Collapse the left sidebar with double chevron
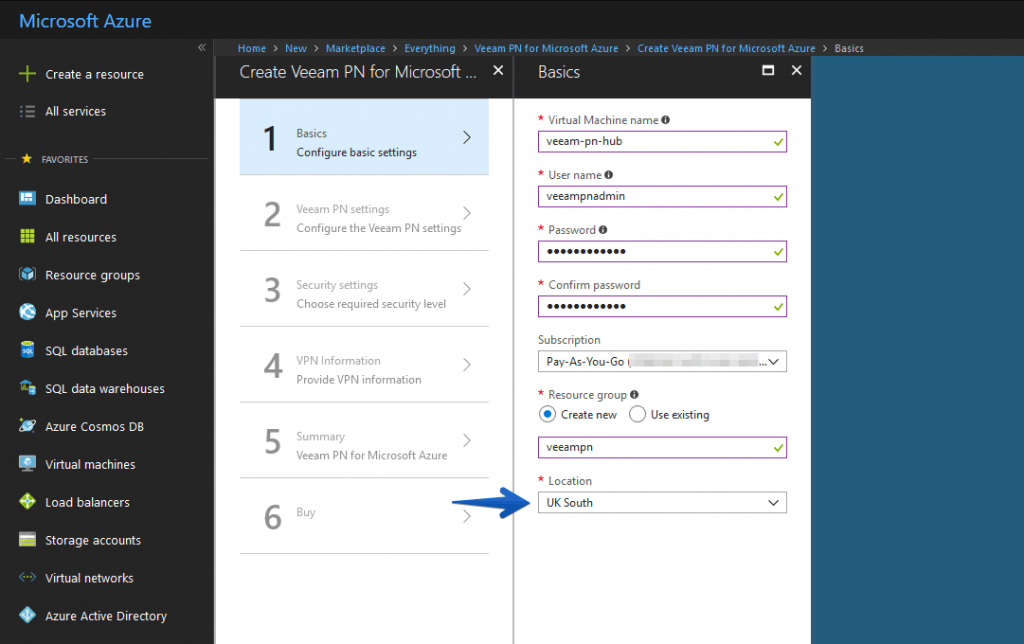 201,47
